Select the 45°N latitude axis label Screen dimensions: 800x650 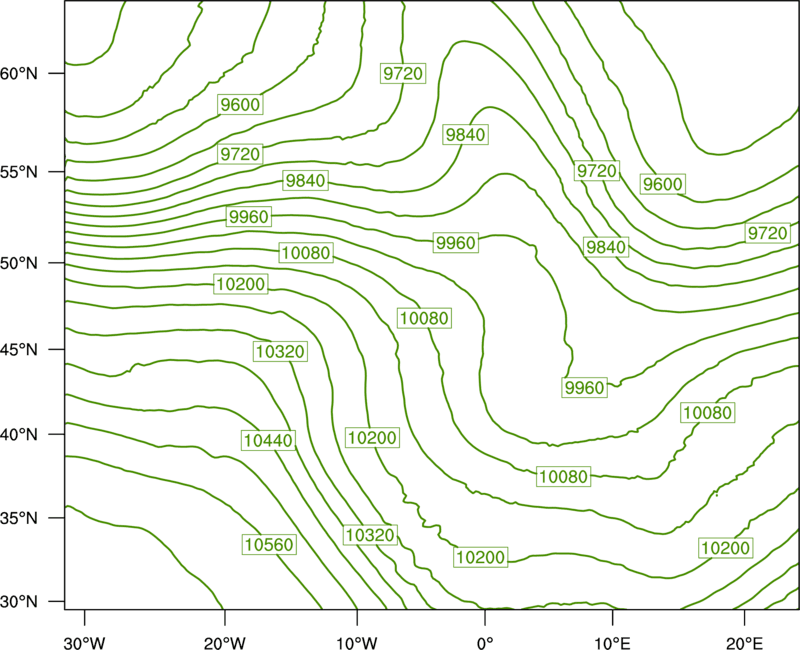[x=19, y=349]
